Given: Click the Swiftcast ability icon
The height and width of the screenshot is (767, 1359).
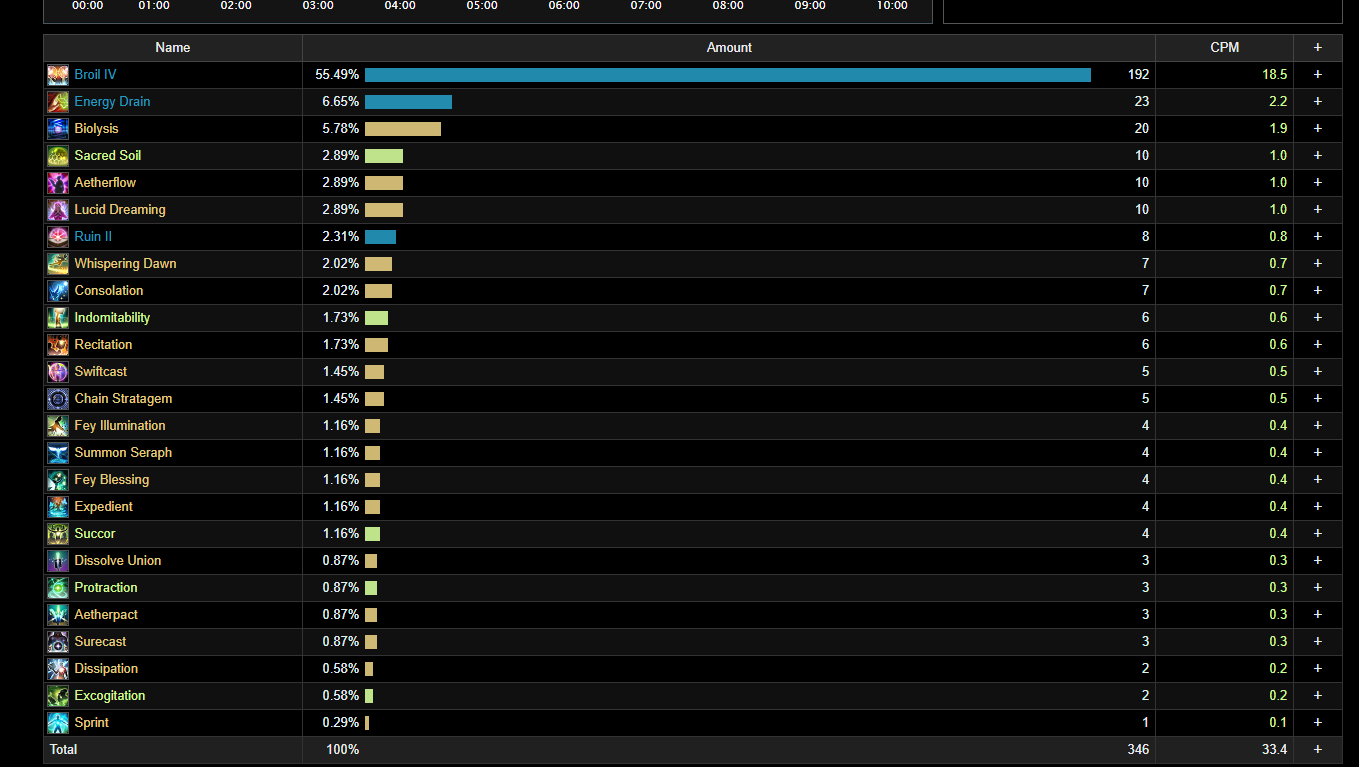Looking at the screenshot, I should tap(58, 372).
